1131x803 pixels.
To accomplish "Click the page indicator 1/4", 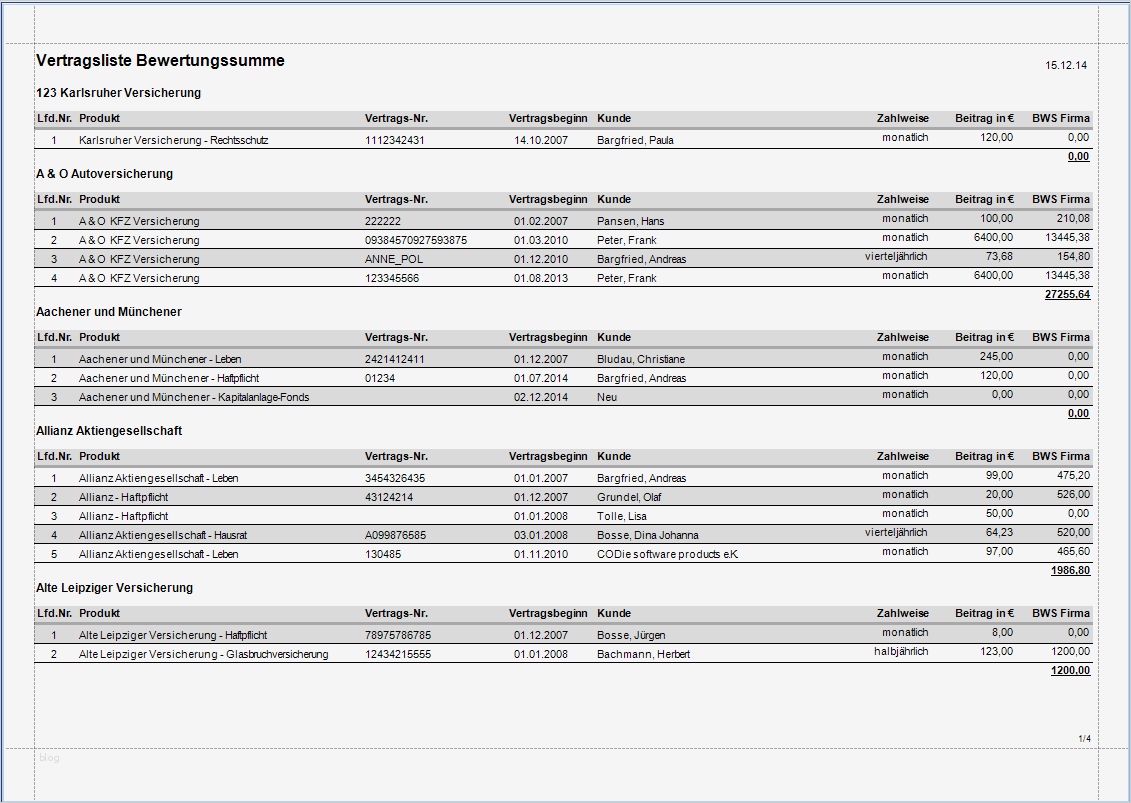I will tap(1084, 739).
